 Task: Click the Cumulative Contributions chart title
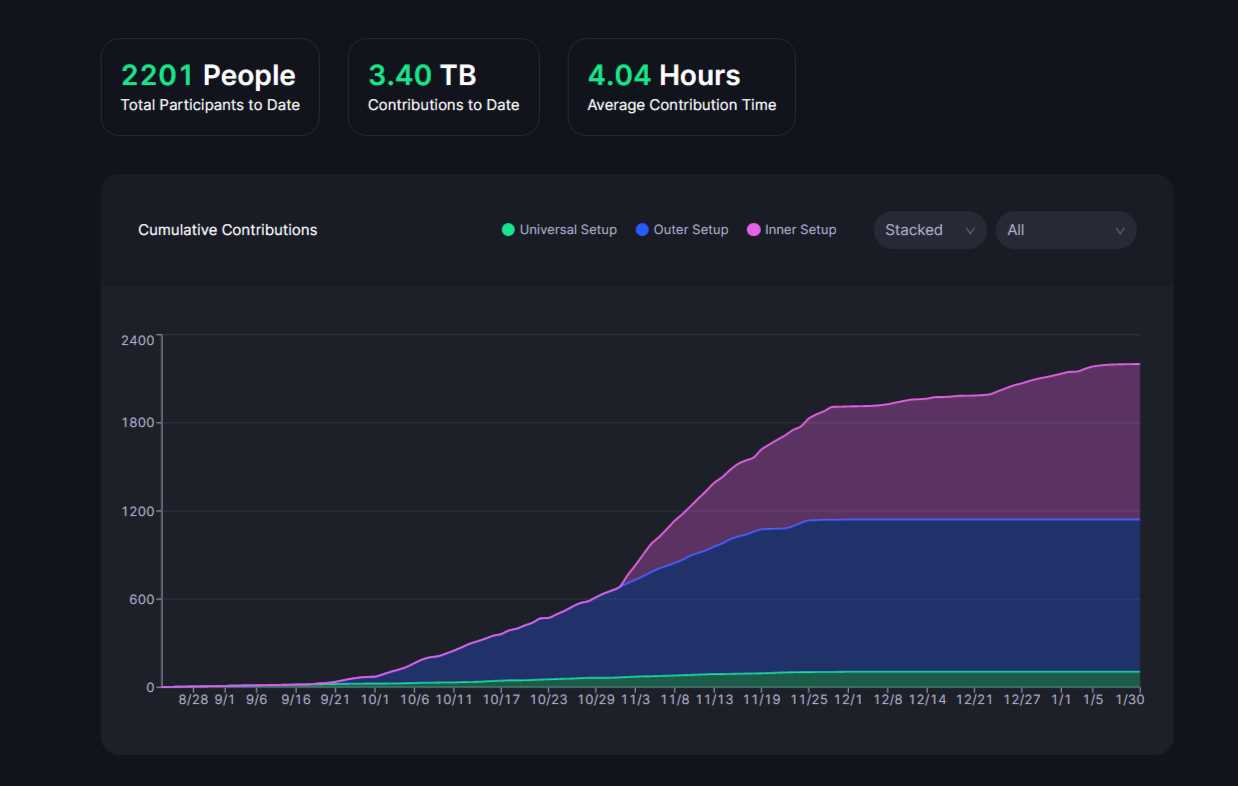click(x=228, y=230)
